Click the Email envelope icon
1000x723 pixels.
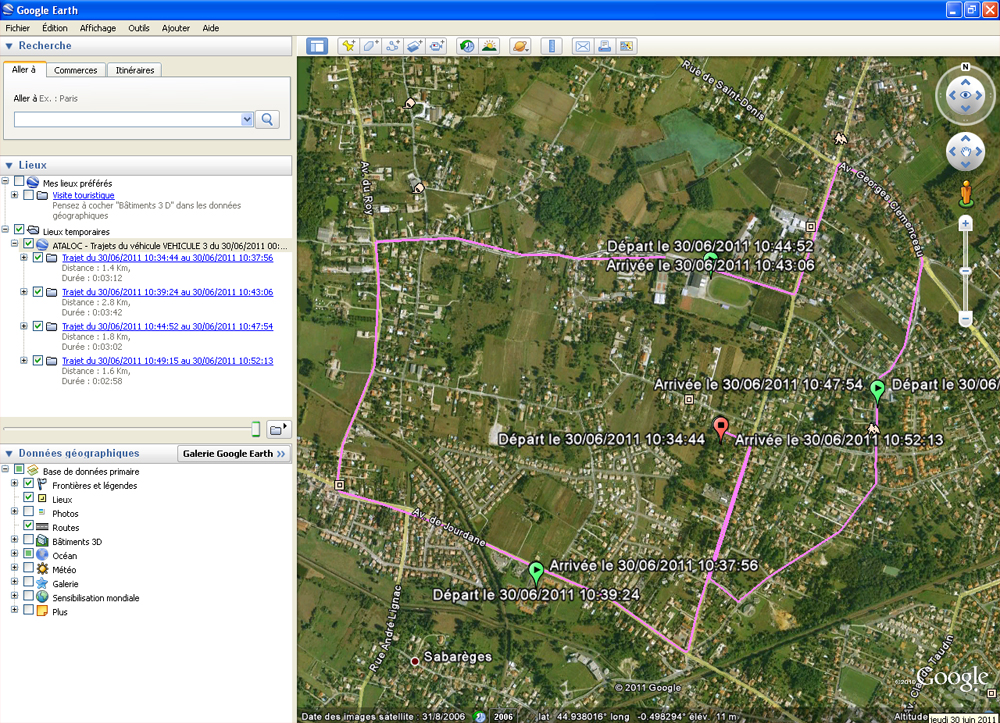[x=582, y=46]
